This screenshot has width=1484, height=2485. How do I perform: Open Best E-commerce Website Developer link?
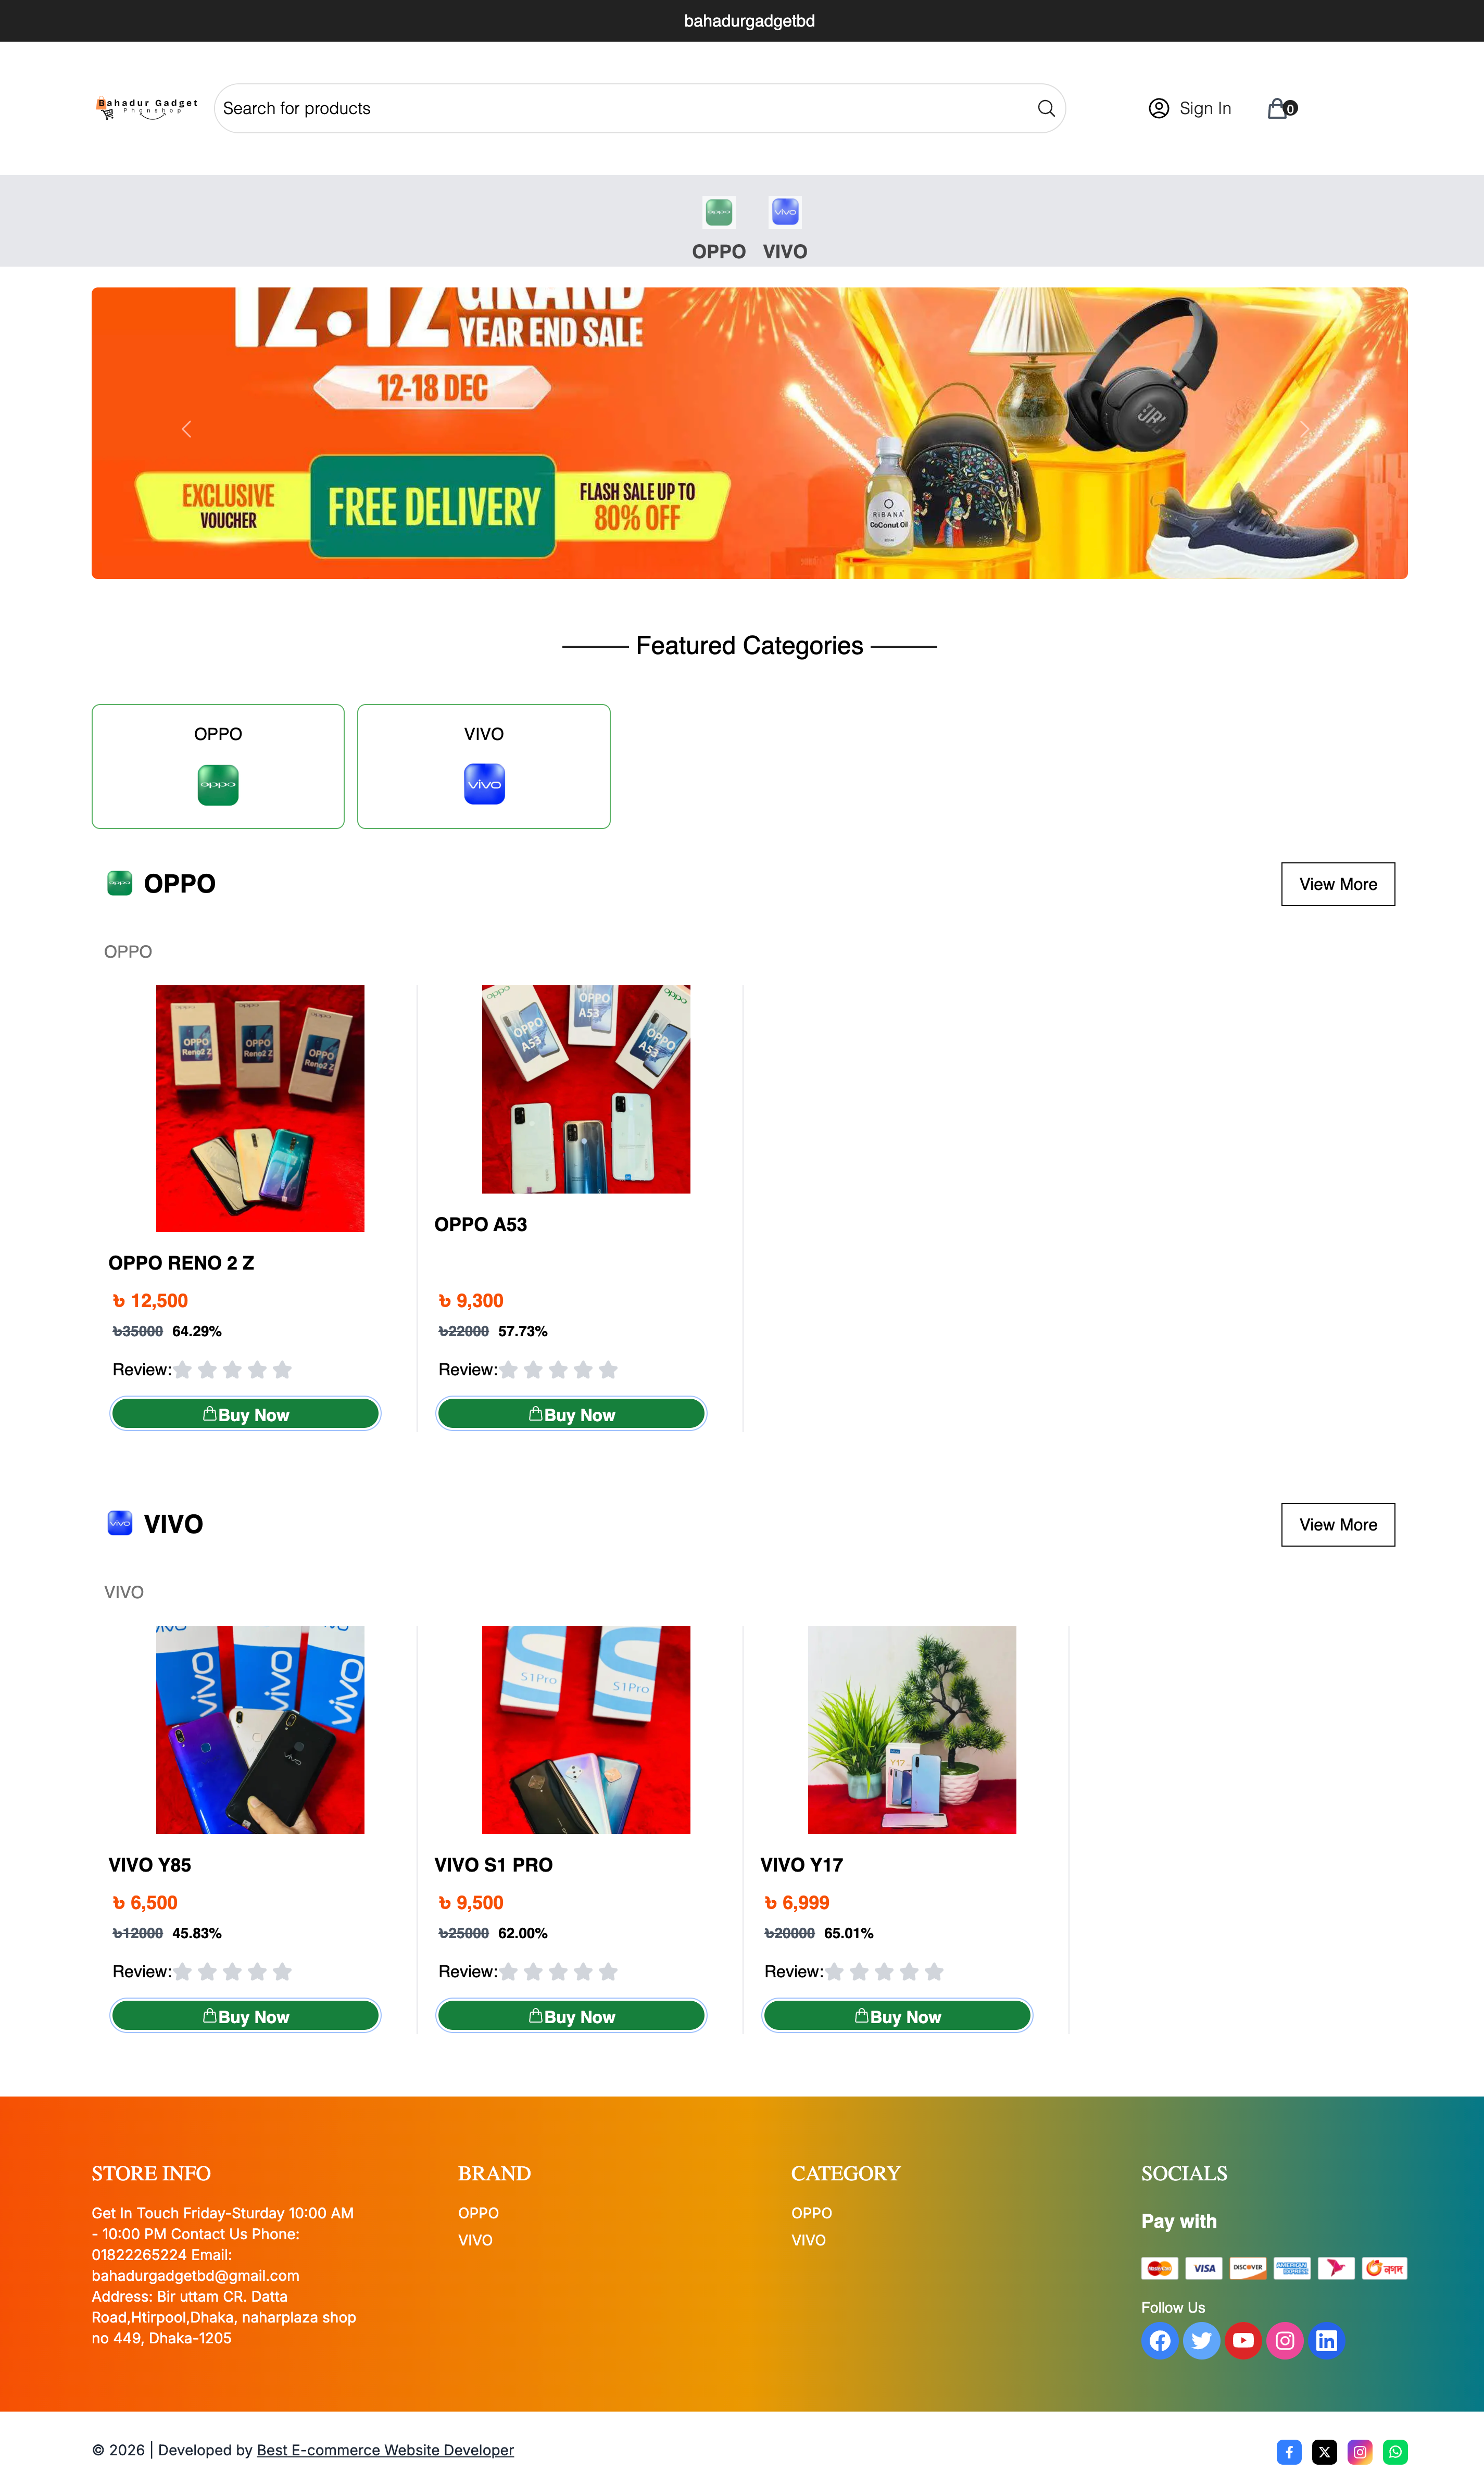coord(385,2450)
